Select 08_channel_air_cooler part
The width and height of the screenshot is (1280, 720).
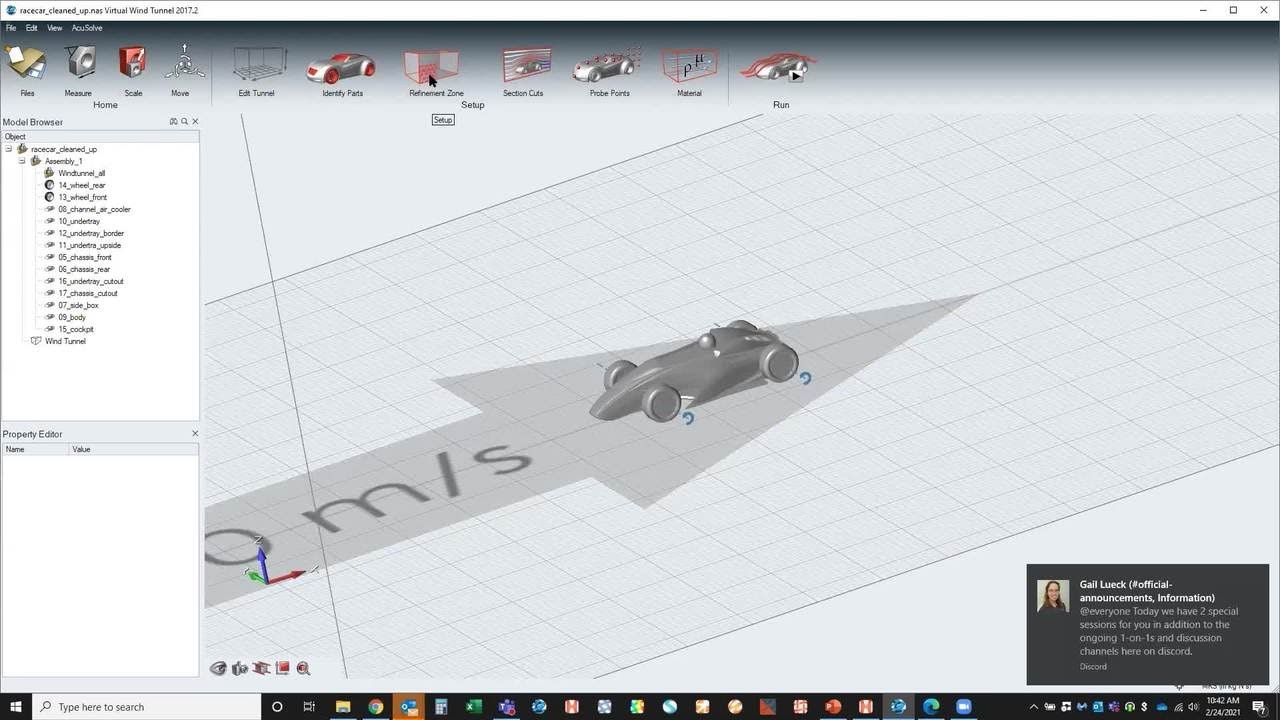(x=94, y=209)
